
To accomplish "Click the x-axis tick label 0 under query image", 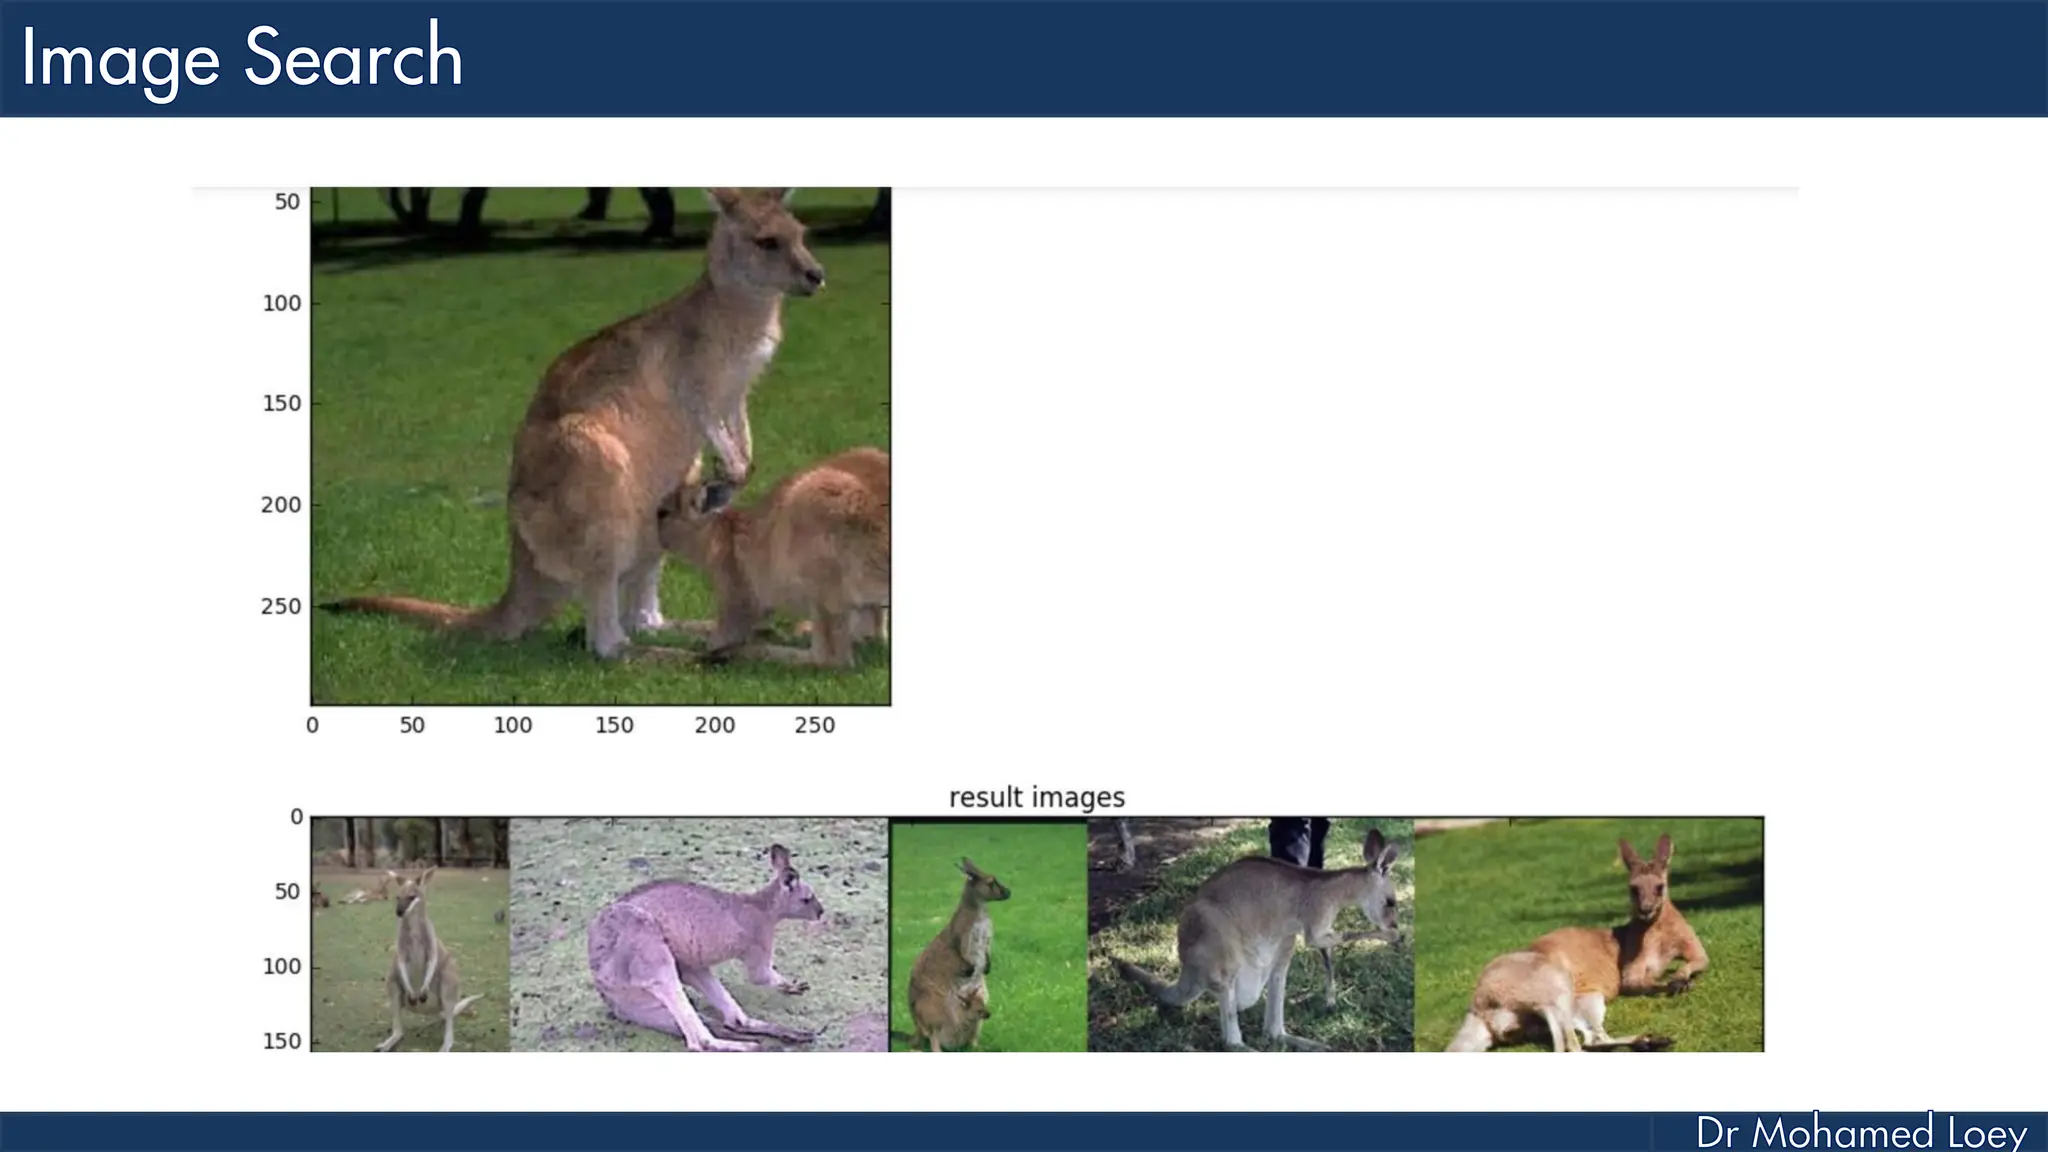I will (312, 725).
